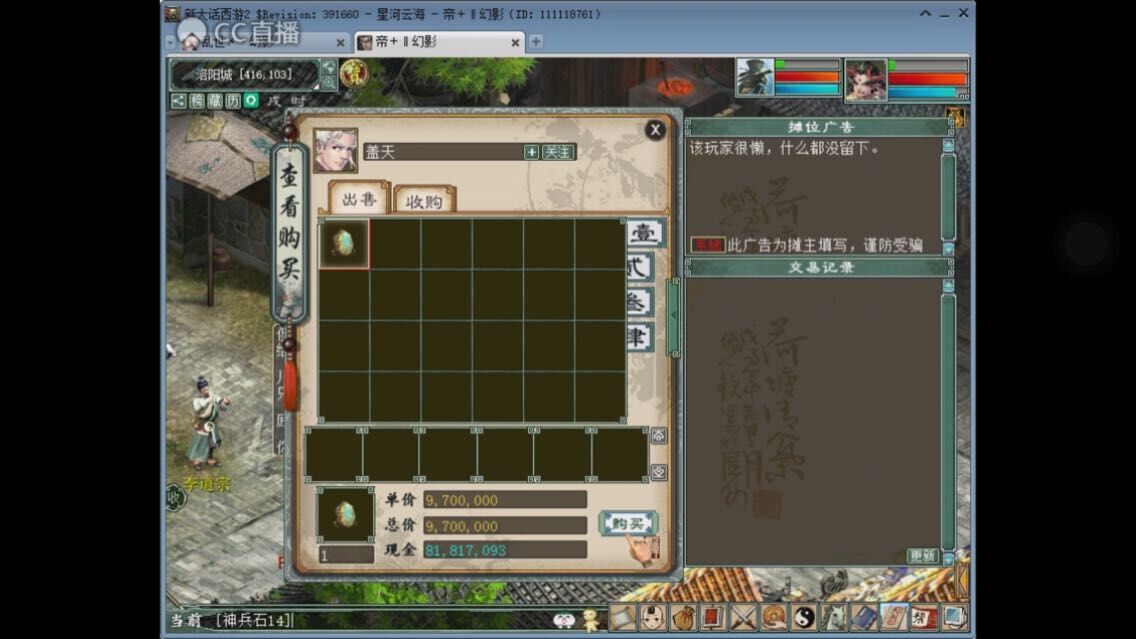1136x639 pixels.
Task: Click the magnifier icon beside the map name
Action: point(329,82)
